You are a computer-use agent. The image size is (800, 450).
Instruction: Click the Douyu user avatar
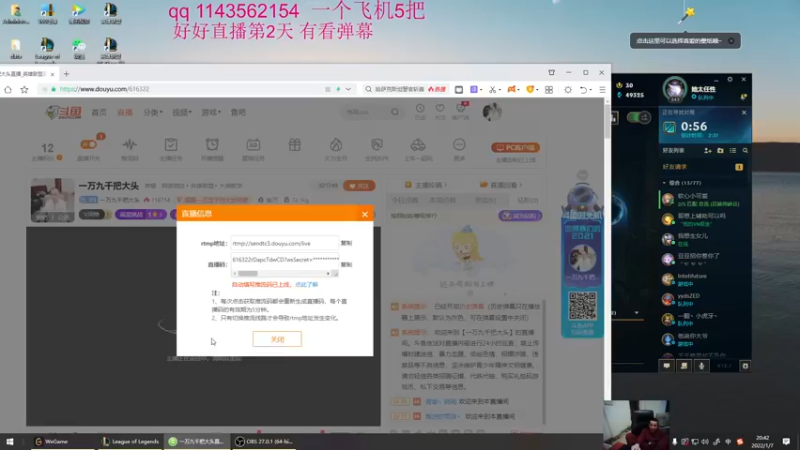coord(492,112)
